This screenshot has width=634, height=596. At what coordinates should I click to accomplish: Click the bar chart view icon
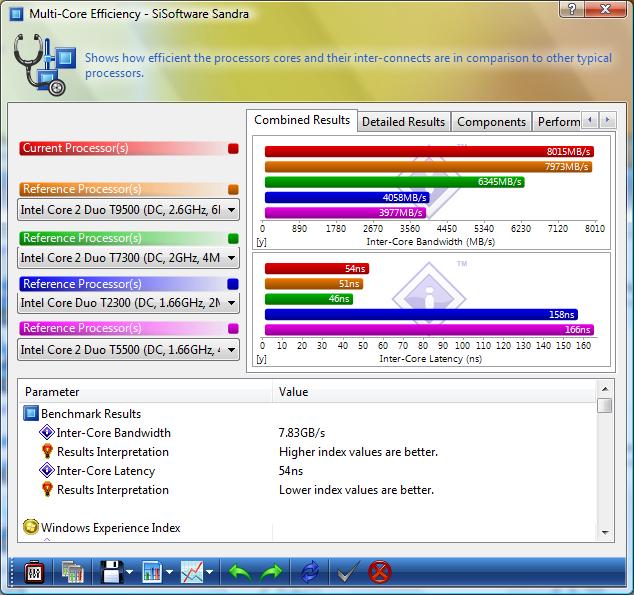tap(152, 572)
